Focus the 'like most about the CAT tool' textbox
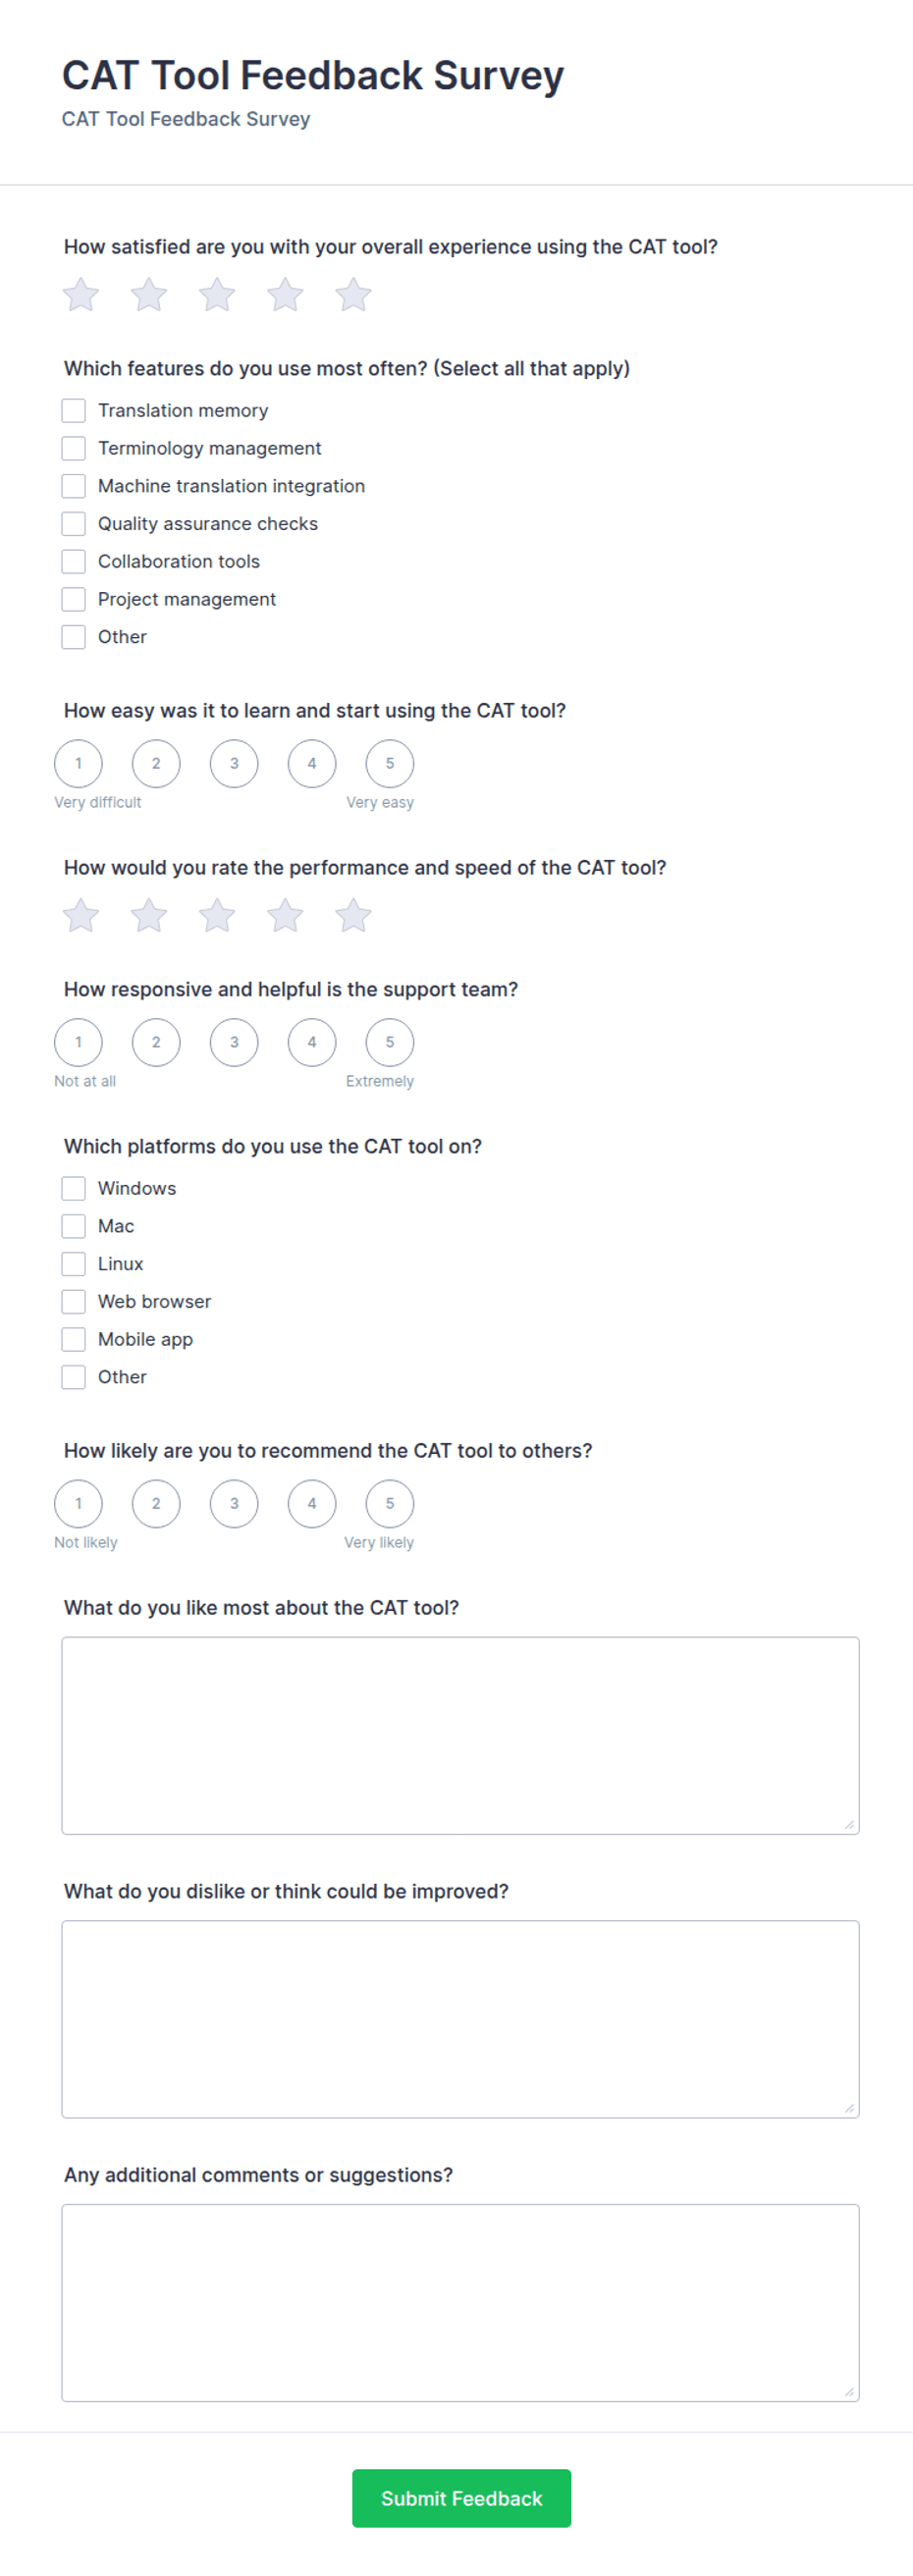The image size is (913, 2576). pyautogui.click(x=461, y=1736)
